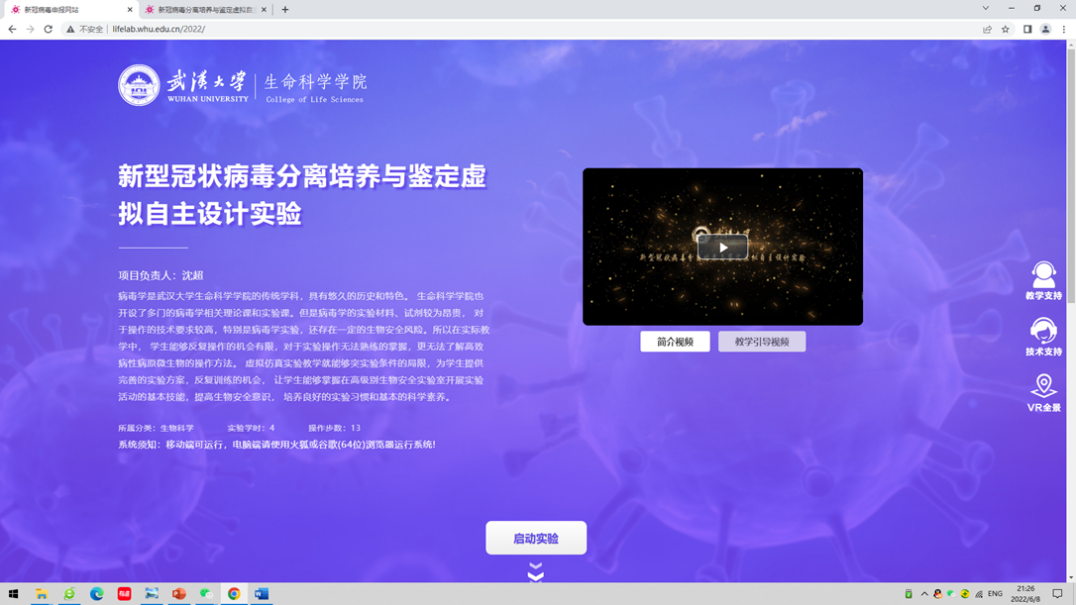Select the 教学引导视频 video tab
This screenshot has height=605, width=1076.
[x=762, y=342]
